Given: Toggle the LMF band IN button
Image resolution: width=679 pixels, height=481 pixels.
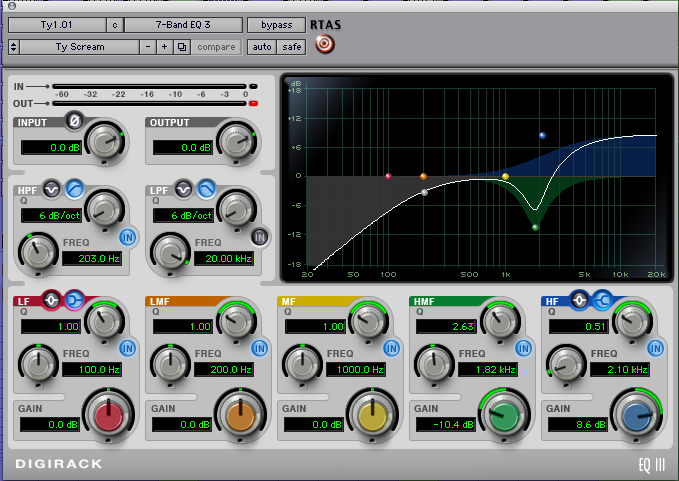Looking at the screenshot, I should coord(259,348).
